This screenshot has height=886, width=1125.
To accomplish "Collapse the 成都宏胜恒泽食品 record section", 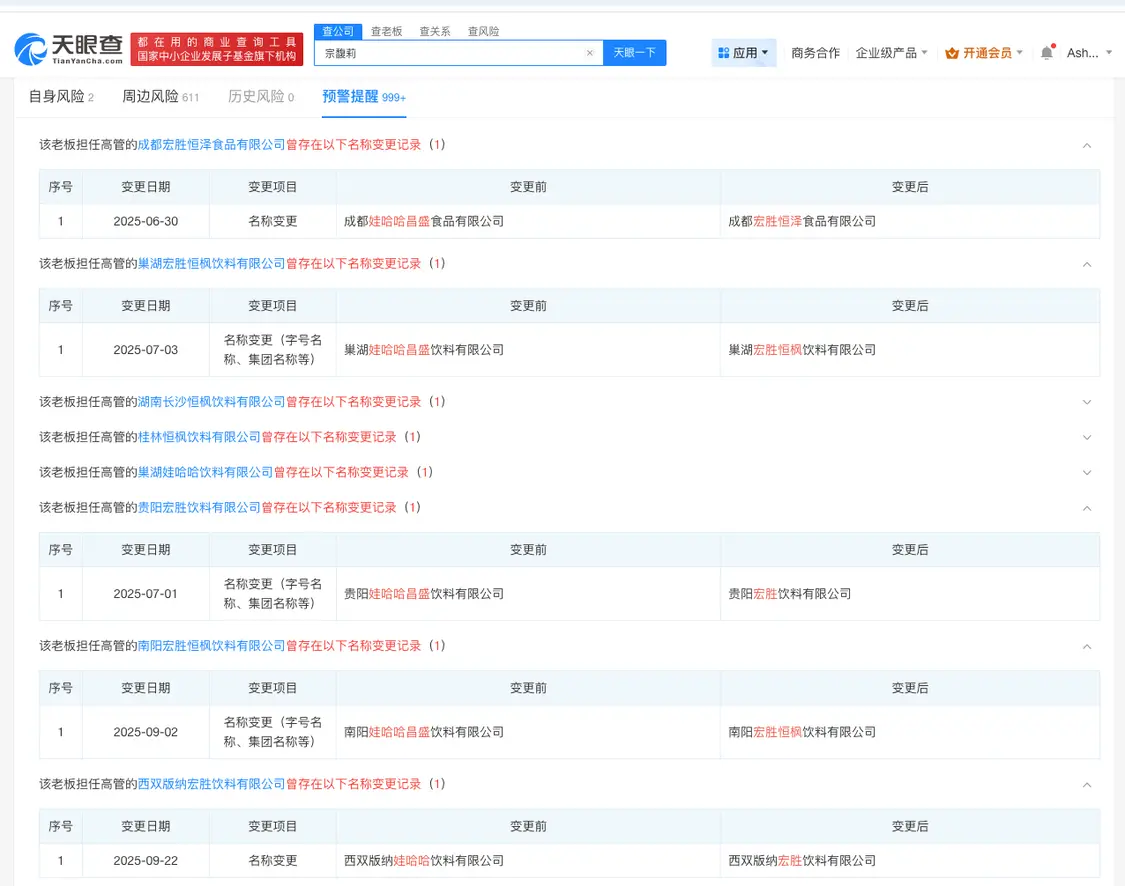I will (x=1087, y=146).
